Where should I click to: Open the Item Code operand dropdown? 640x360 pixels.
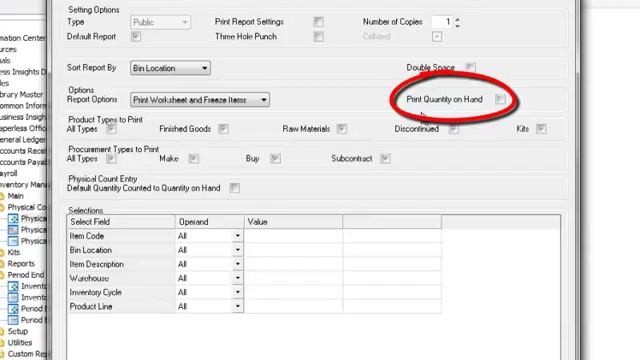point(238,236)
